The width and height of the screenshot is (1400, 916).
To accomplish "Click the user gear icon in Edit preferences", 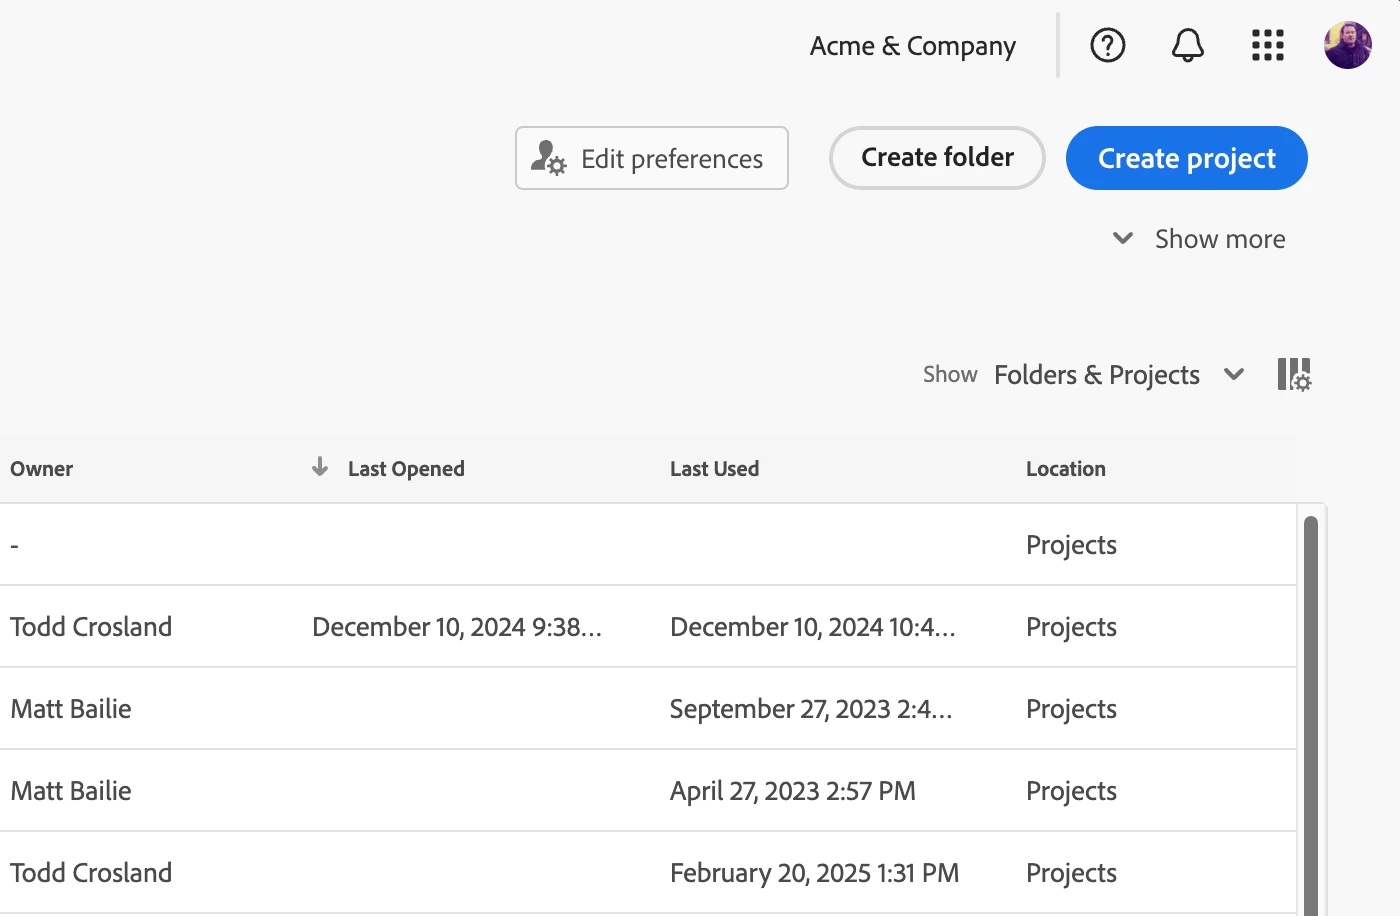I will (x=548, y=158).
